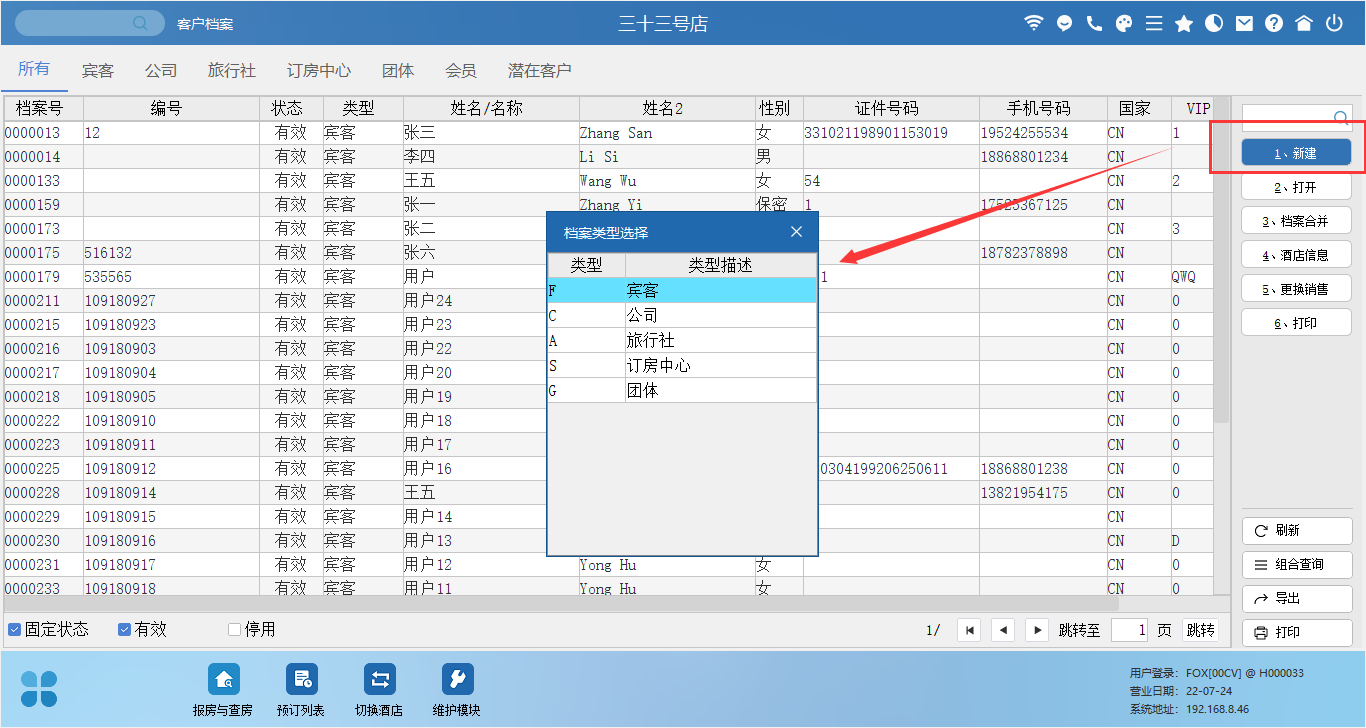Image resolution: width=1366 pixels, height=728 pixels.
Task: Open the phone call icon
Action: tap(1094, 24)
